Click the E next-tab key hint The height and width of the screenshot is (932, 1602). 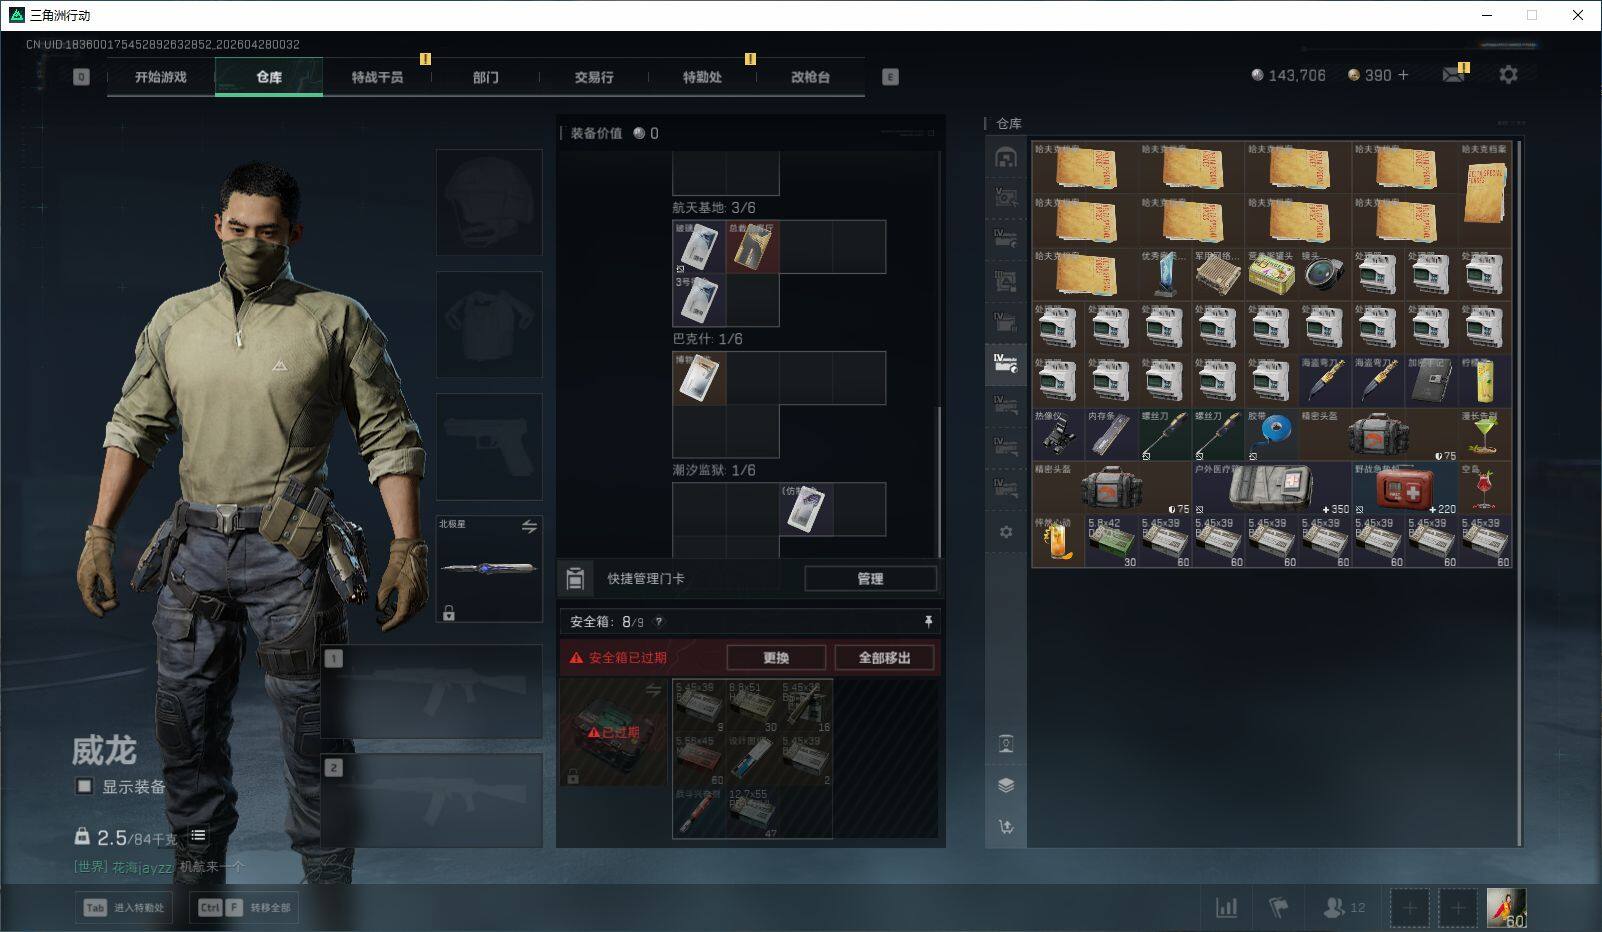click(x=890, y=77)
